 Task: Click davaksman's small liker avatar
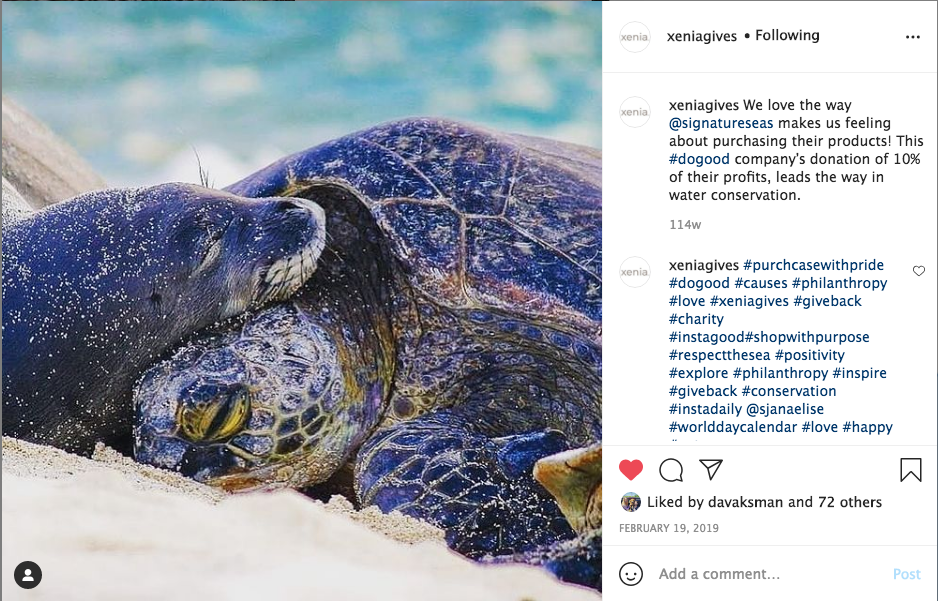click(x=631, y=502)
